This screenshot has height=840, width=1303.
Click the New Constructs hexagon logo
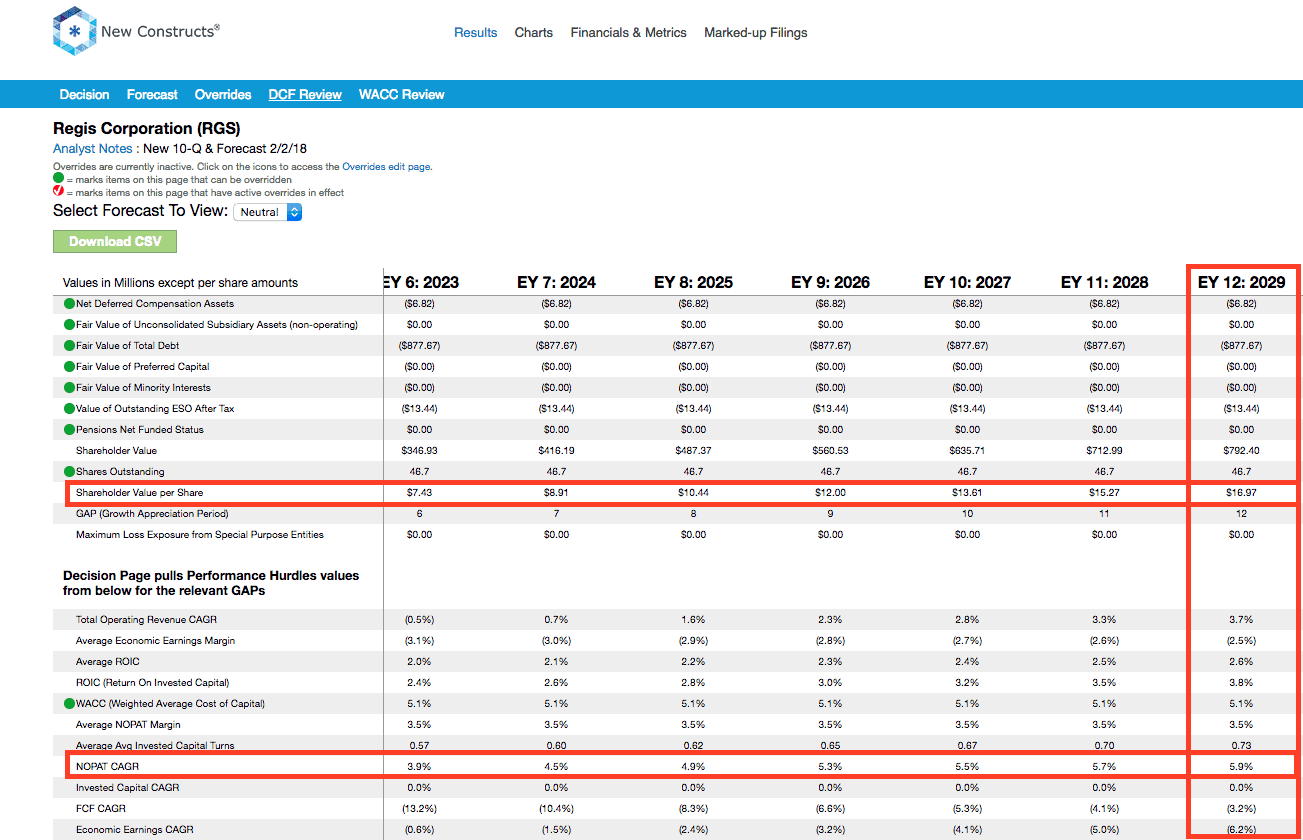coord(75,31)
